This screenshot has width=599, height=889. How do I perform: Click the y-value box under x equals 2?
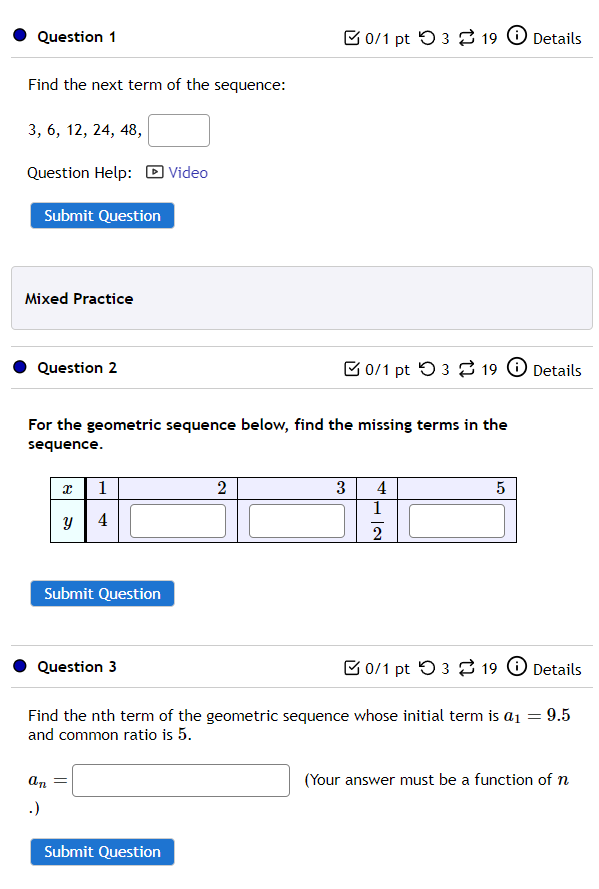[177, 520]
